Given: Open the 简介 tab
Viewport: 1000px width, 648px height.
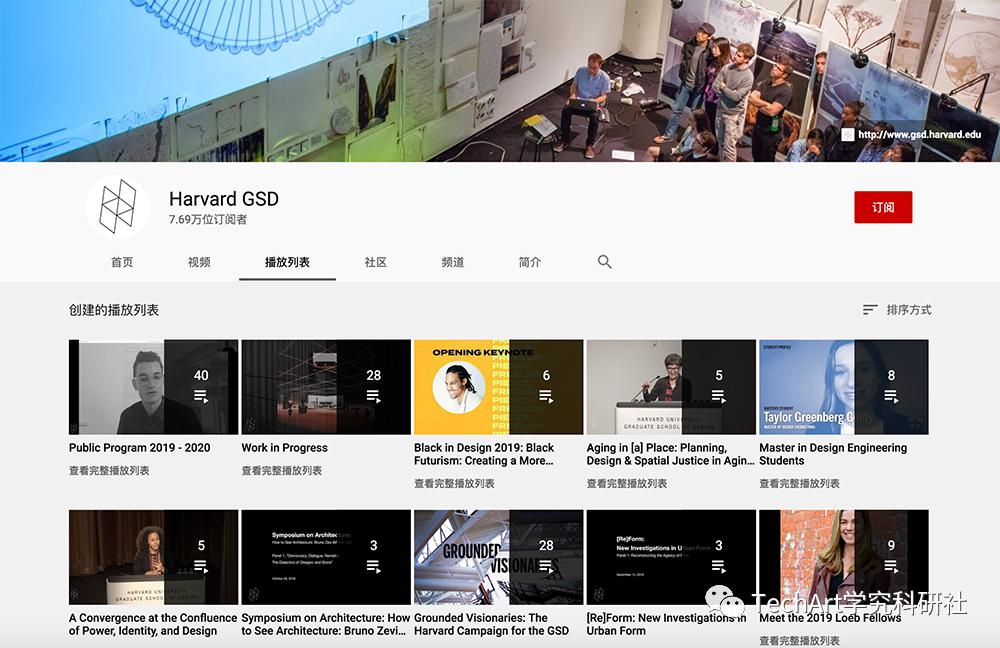Looking at the screenshot, I should pos(529,262).
